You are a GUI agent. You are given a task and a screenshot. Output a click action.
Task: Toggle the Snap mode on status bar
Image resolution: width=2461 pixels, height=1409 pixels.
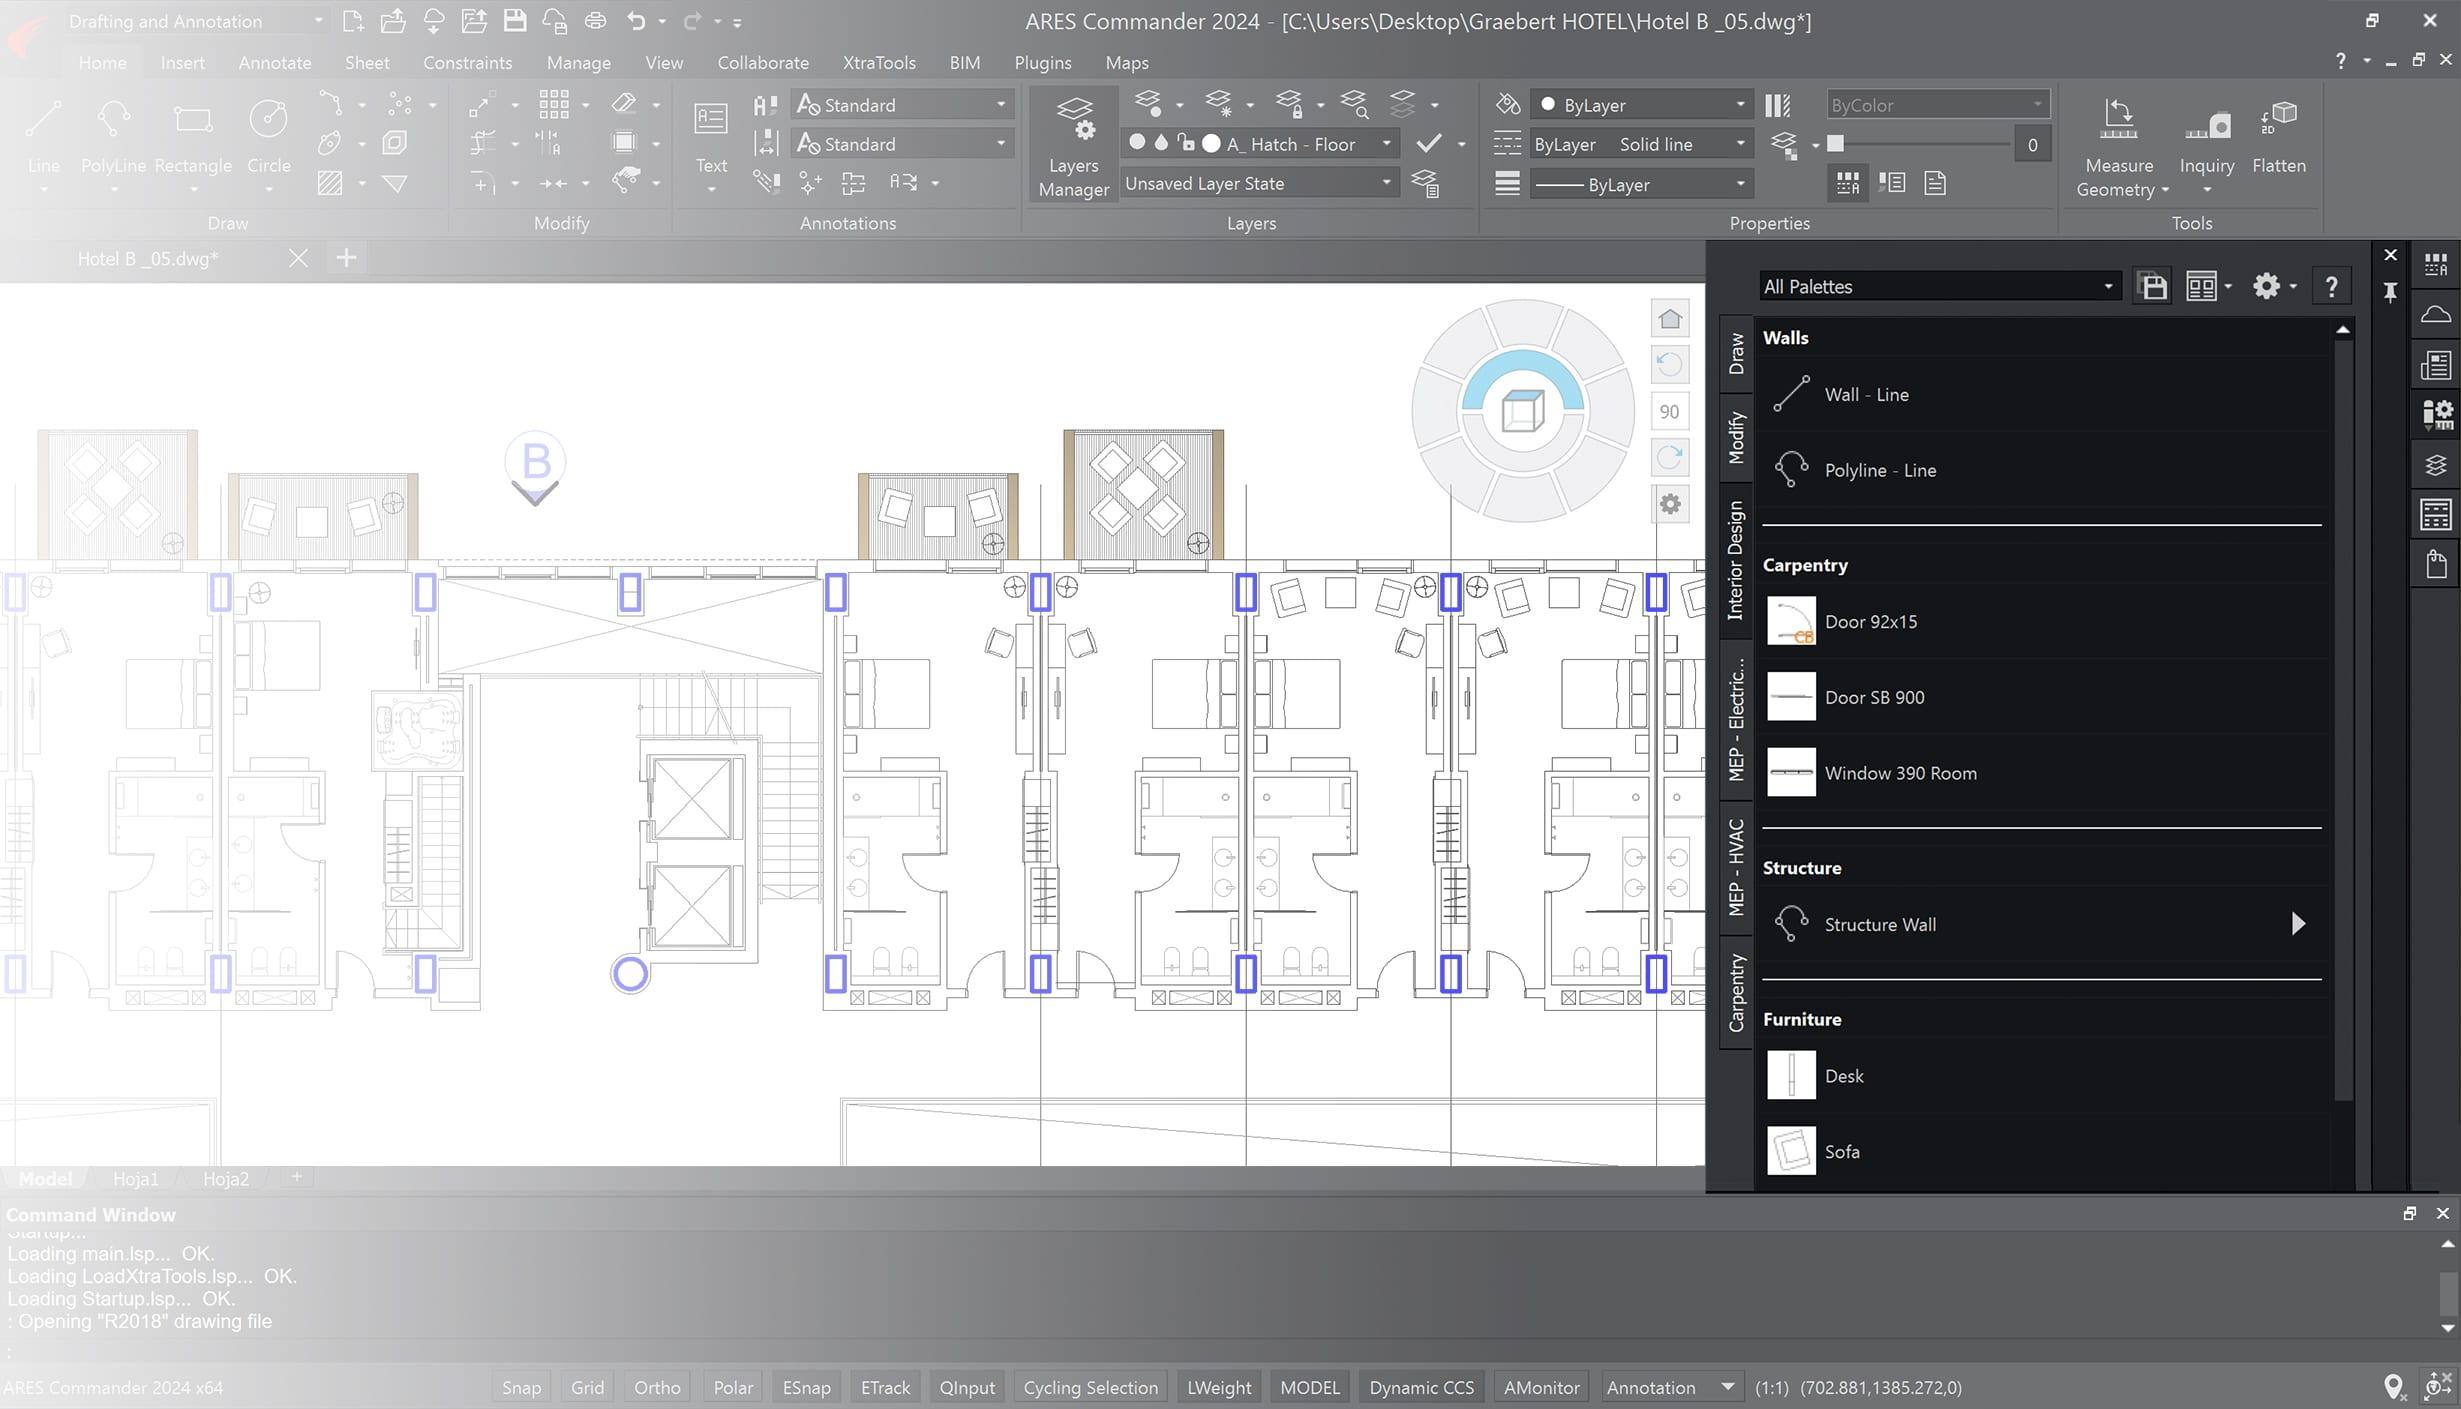pos(521,1385)
